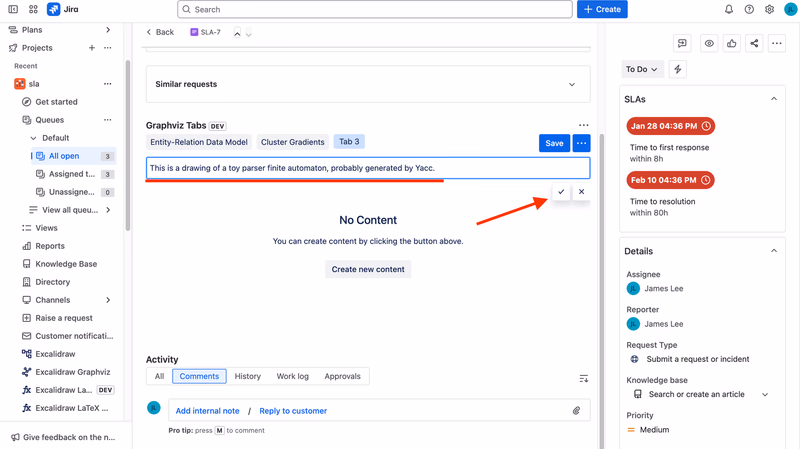
Task: Click Give feedback on the new navigation
Action: pyautogui.click(x=63, y=437)
